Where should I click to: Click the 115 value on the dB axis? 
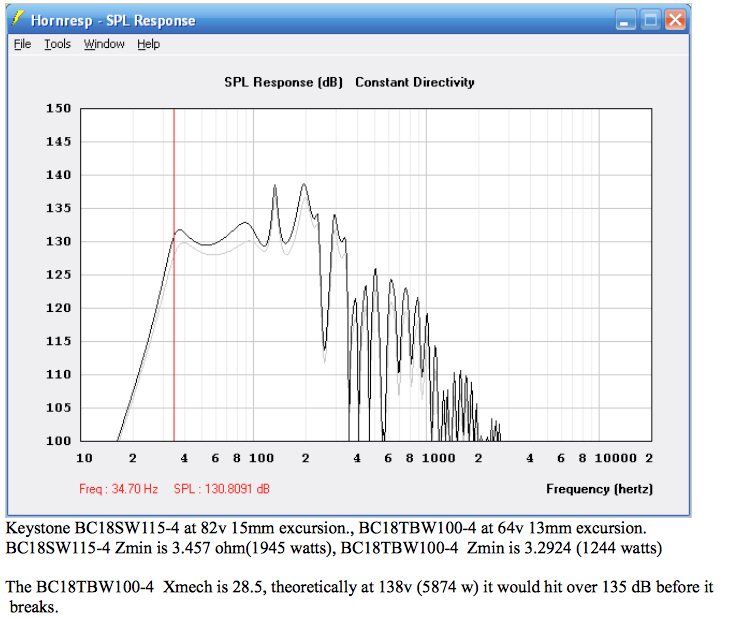(x=58, y=341)
